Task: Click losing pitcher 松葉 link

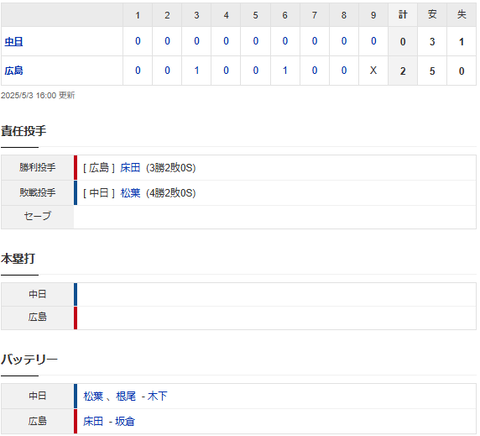Action: (x=130, y=193)
